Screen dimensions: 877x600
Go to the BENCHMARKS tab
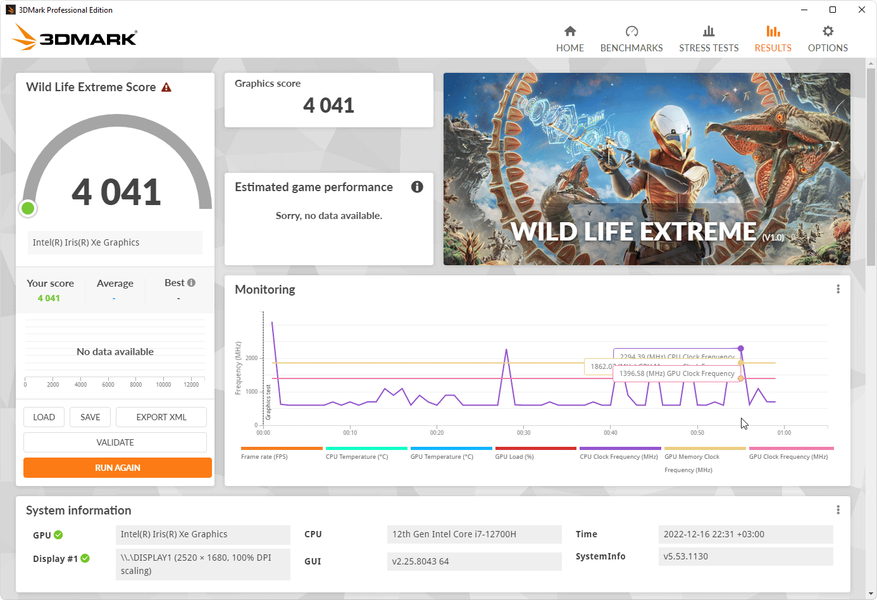click(631, 39)
